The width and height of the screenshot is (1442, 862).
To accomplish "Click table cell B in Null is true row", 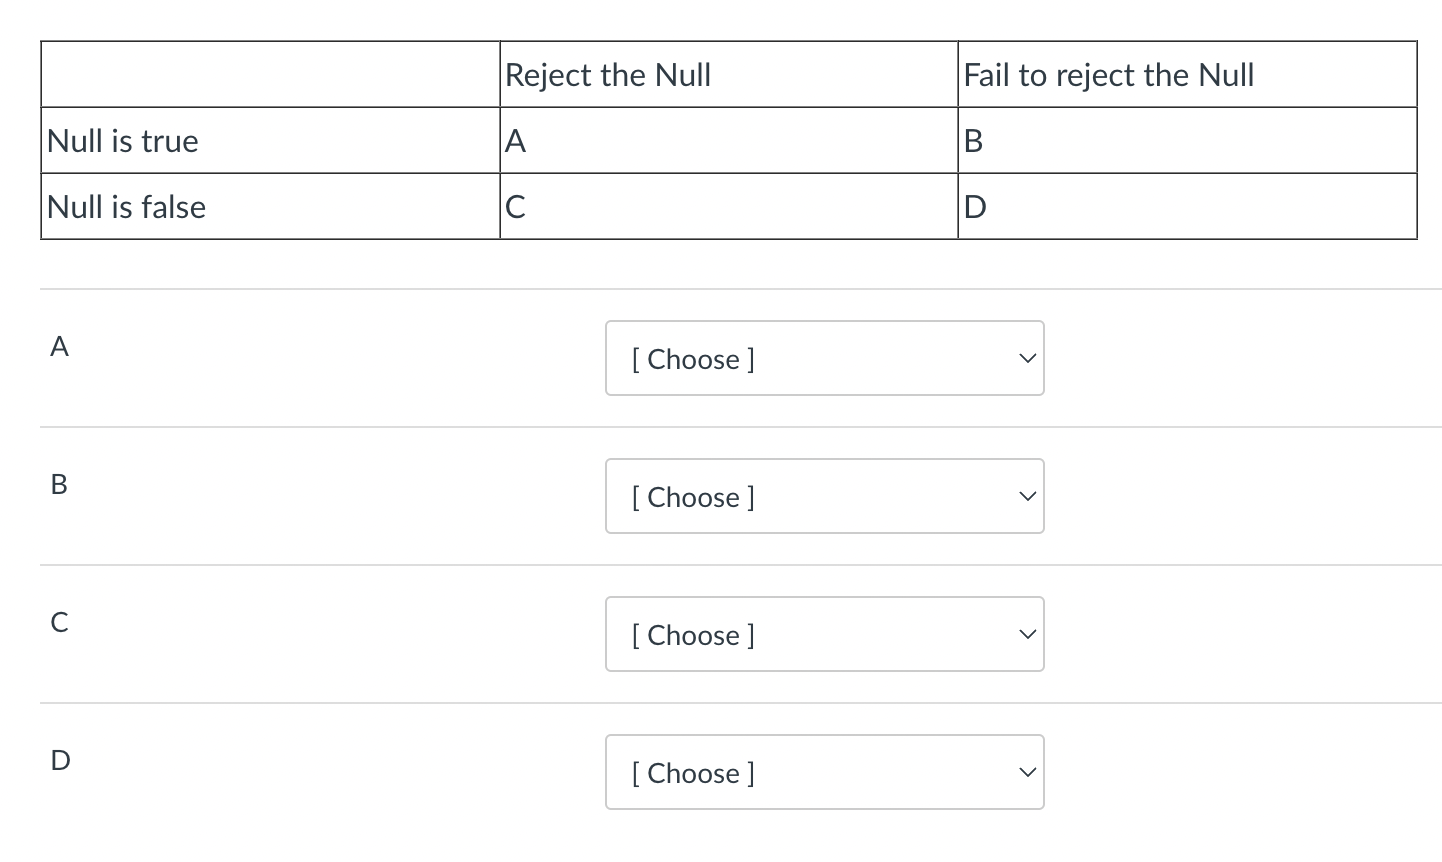I will point(973,141).
